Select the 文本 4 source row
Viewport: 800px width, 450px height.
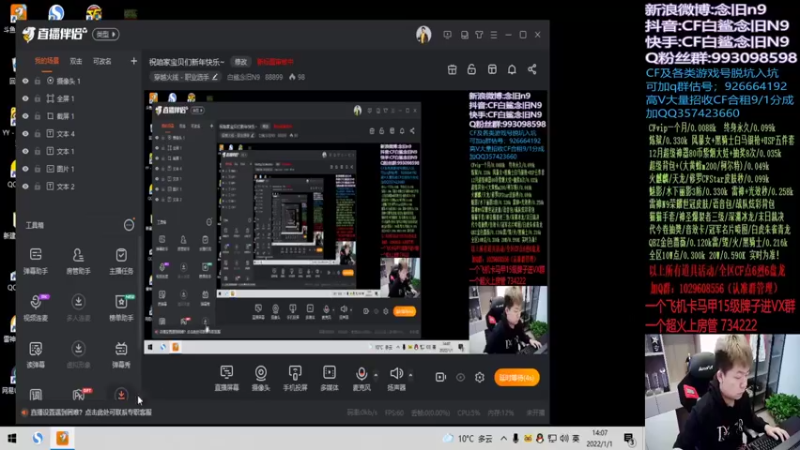click(x=78, y=134)
